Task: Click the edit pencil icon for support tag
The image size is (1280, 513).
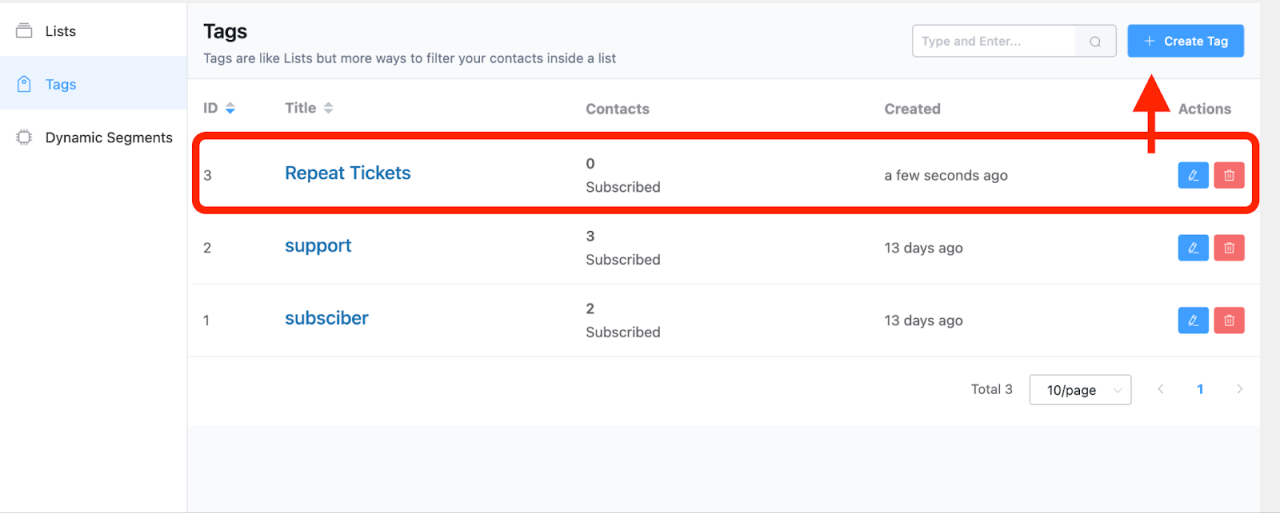Action: click(x=1193, y=248)
